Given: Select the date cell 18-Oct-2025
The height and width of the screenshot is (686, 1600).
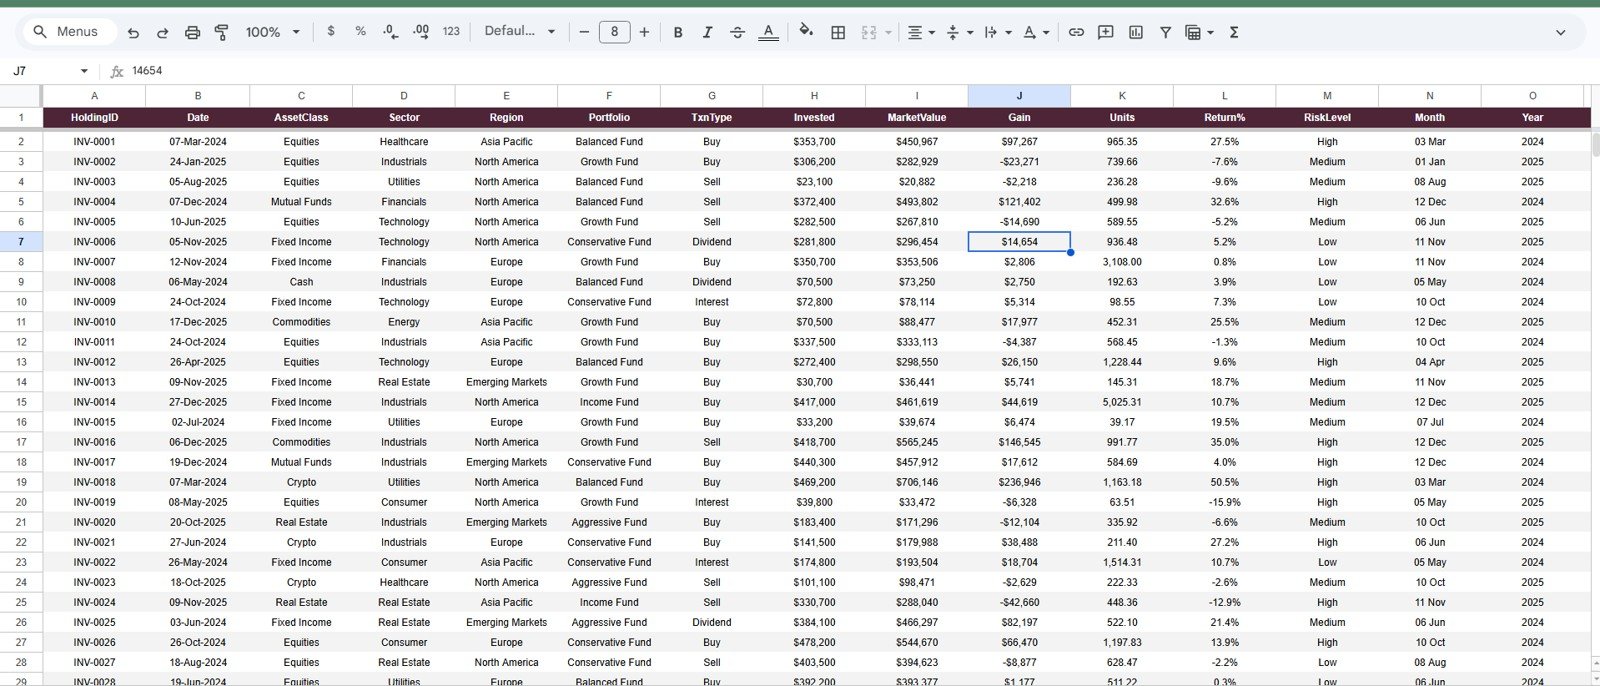Looking at the screenshot, I should [197, 582].
